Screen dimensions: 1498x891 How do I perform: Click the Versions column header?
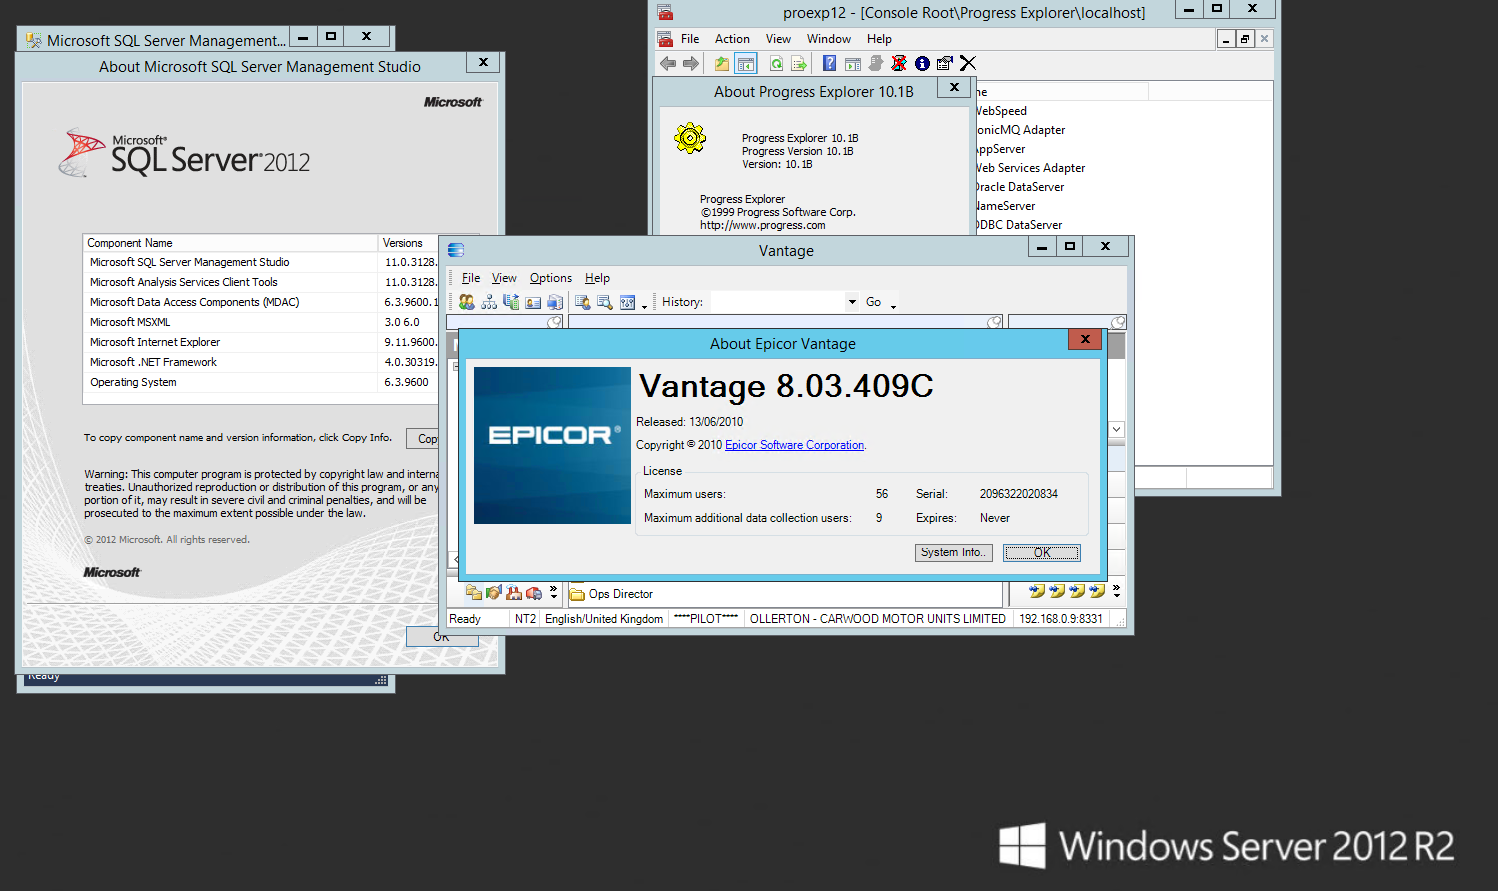(408, 243)
